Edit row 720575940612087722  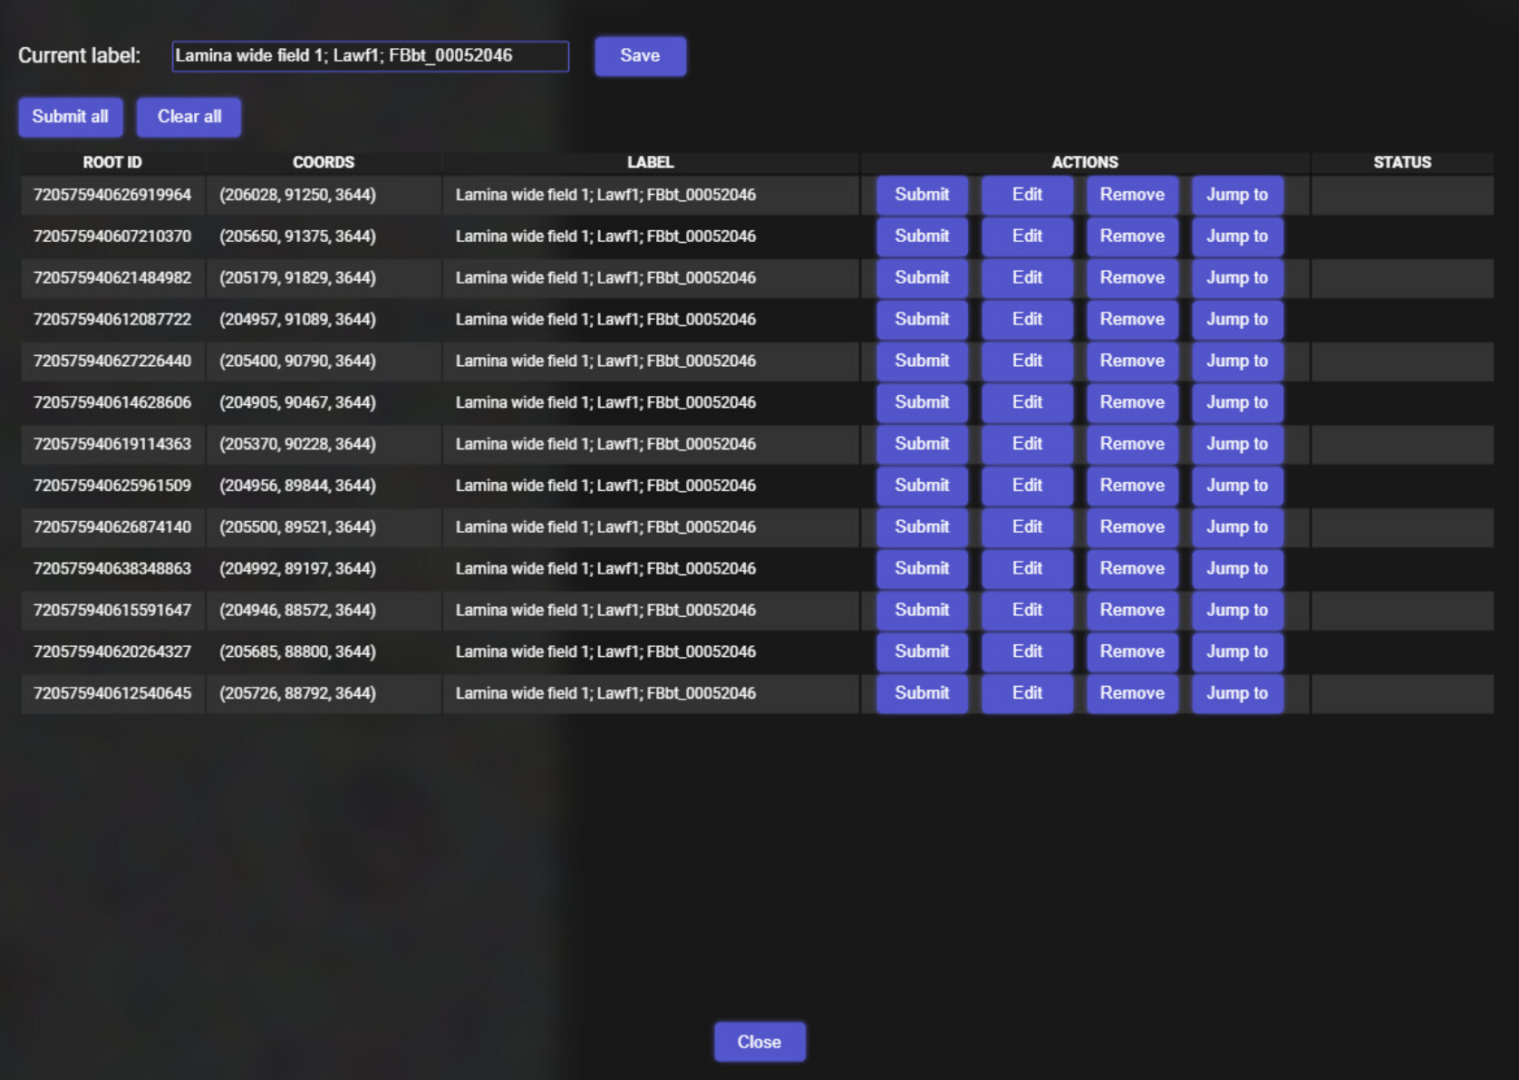1027,320
